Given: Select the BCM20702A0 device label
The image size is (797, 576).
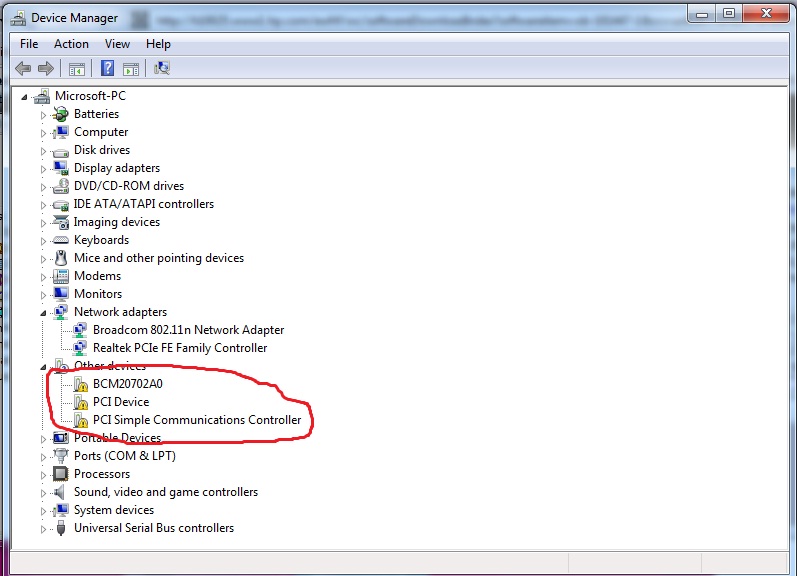Looking at the screenshot, I should click(x=128, y=384).
